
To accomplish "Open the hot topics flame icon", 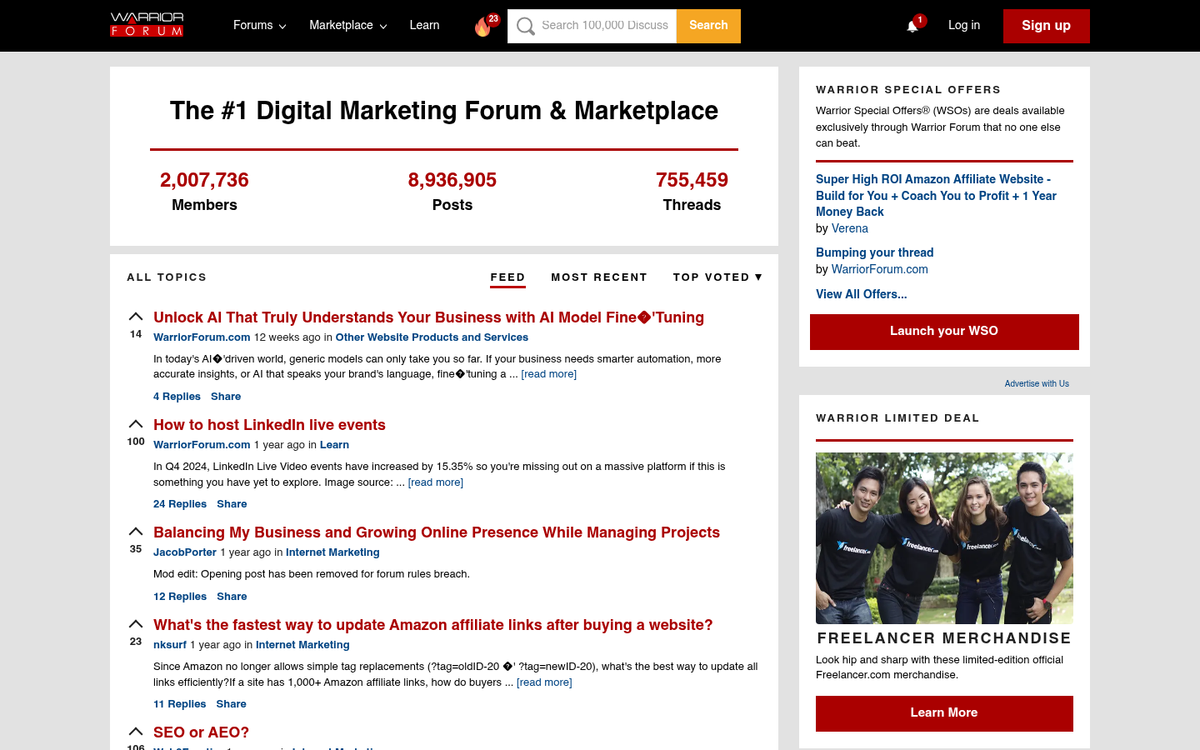I will click(x=480, y=26).
